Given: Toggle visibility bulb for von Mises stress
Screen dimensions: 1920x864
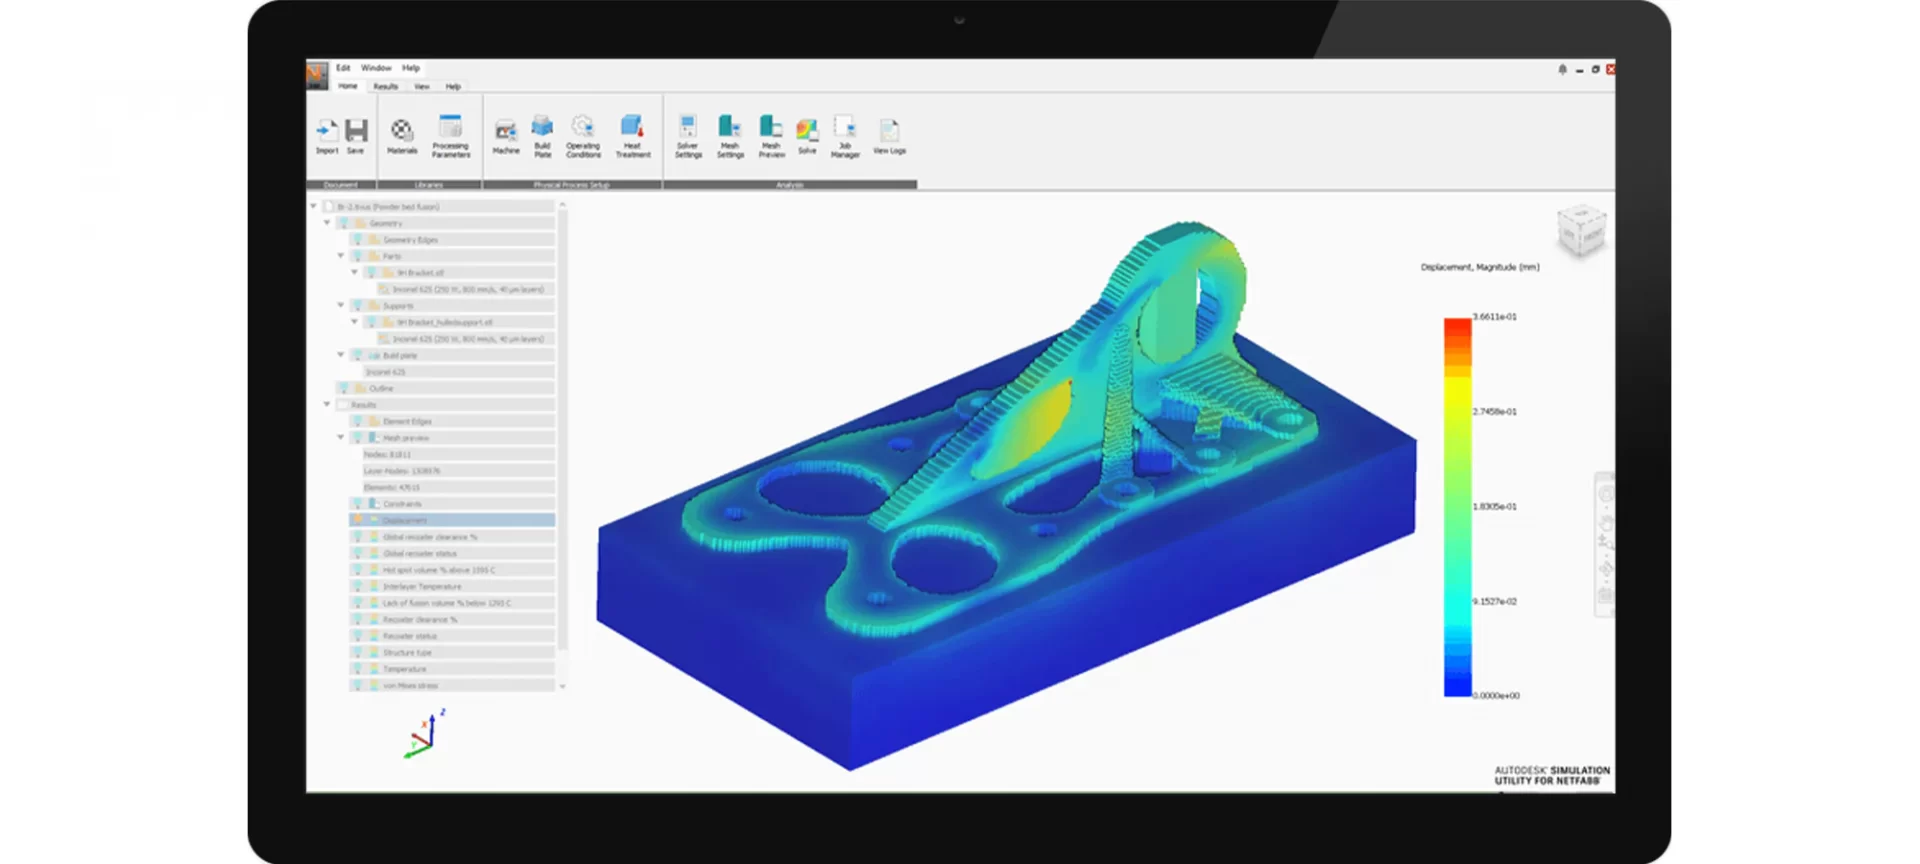Looking at the screenshot, I should [358, 685].
